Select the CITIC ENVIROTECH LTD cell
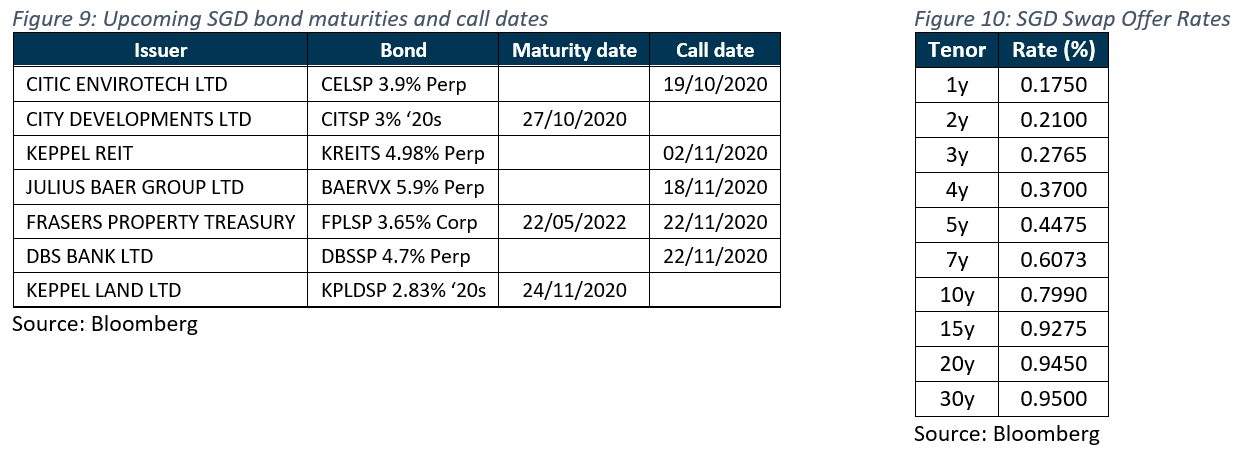The image size is (1236, 451). (x=160, y=84)
